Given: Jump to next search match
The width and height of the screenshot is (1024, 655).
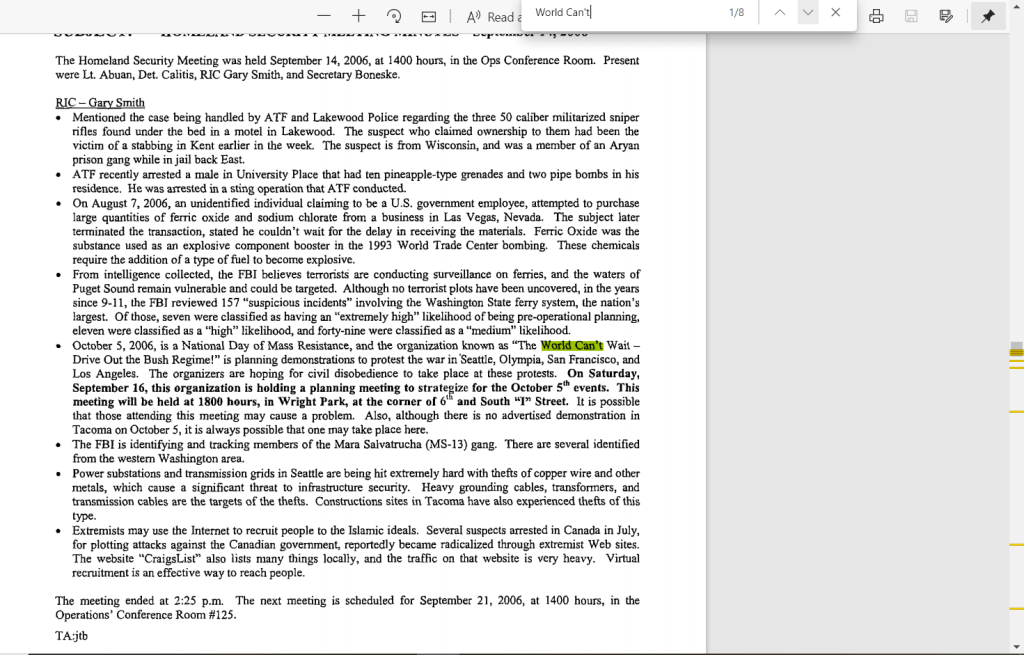Looking at the screenshot, I should pyautogui.click(x=808, y=12).
